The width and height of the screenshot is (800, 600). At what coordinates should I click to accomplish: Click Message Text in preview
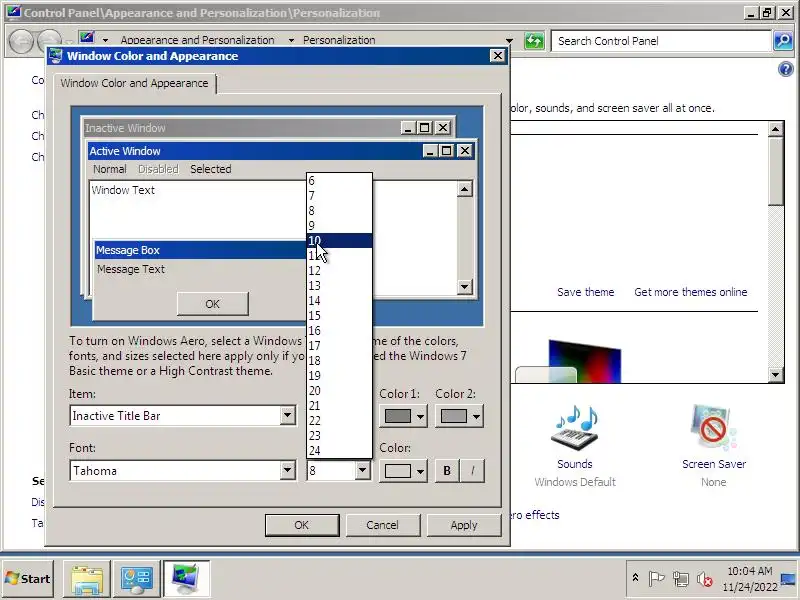click(x=131, y=269)
